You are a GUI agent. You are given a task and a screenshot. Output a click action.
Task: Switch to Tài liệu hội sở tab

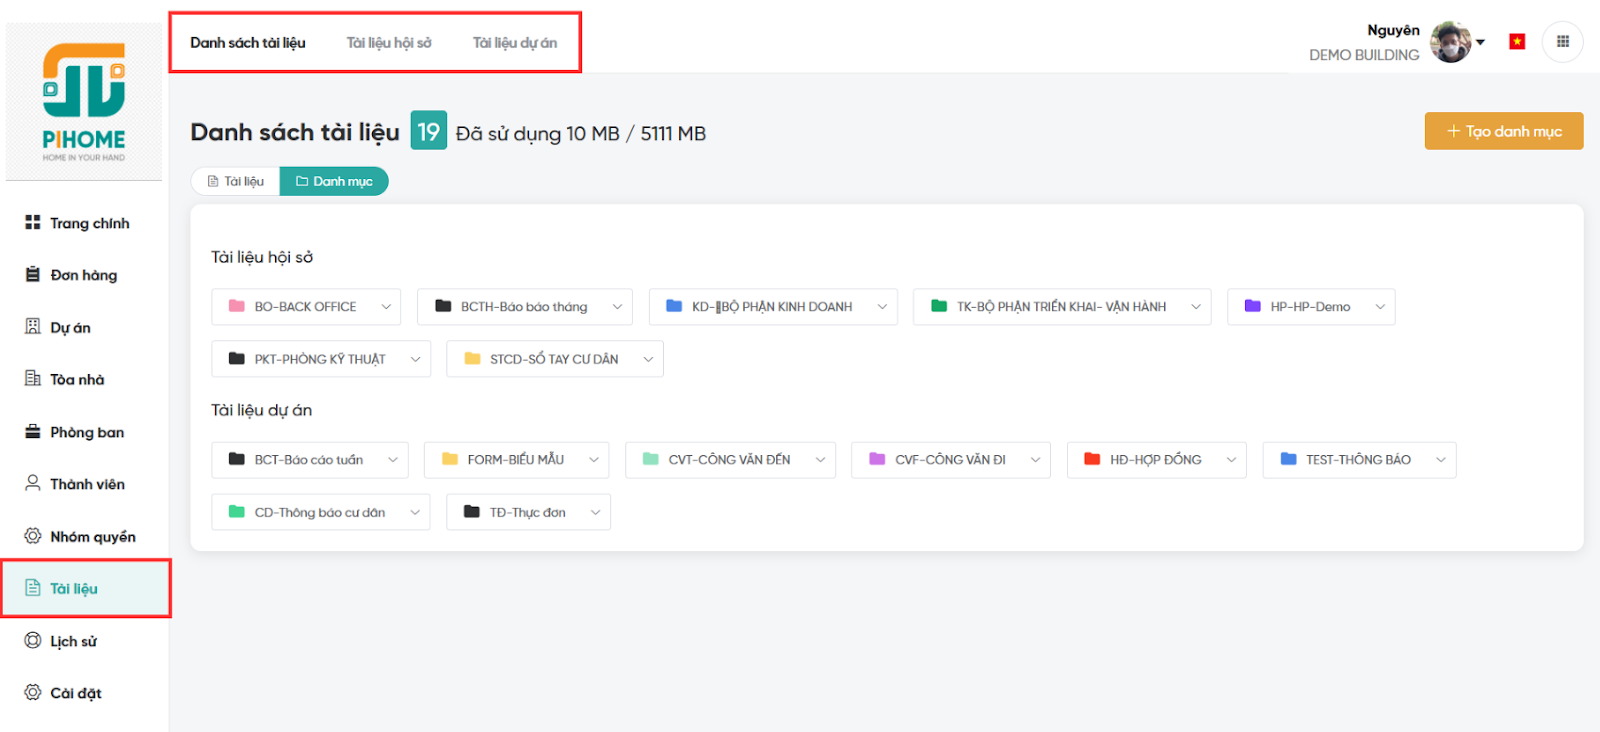tap(389, 43)
